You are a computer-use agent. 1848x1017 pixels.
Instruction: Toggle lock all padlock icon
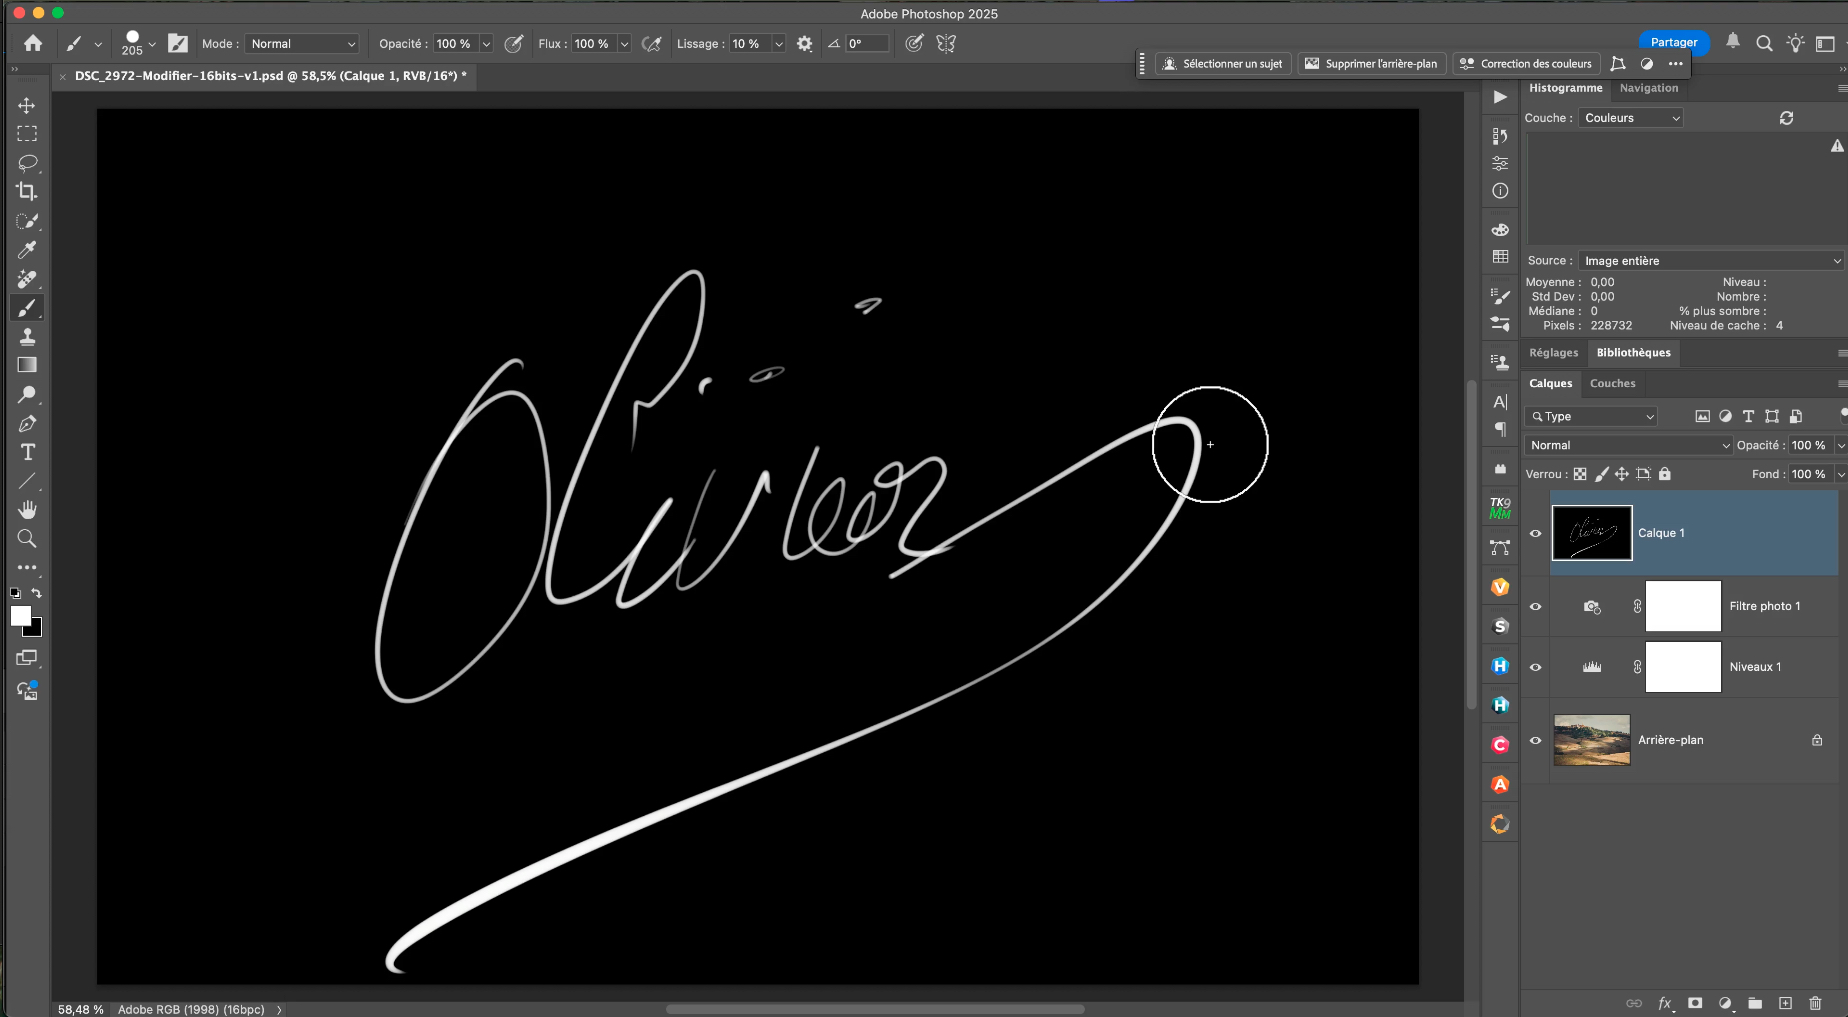pos(1665,474)
